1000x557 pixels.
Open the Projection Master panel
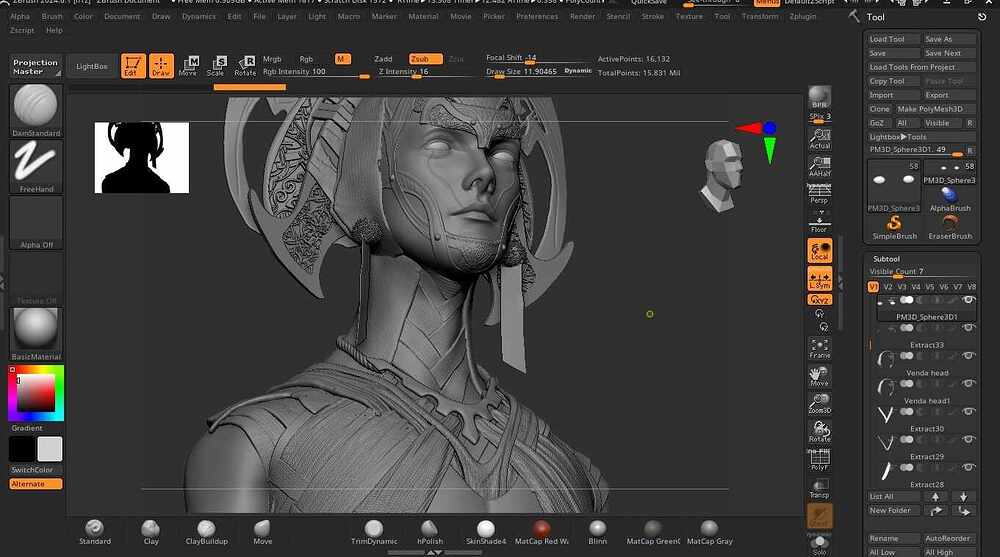[36, 66]
